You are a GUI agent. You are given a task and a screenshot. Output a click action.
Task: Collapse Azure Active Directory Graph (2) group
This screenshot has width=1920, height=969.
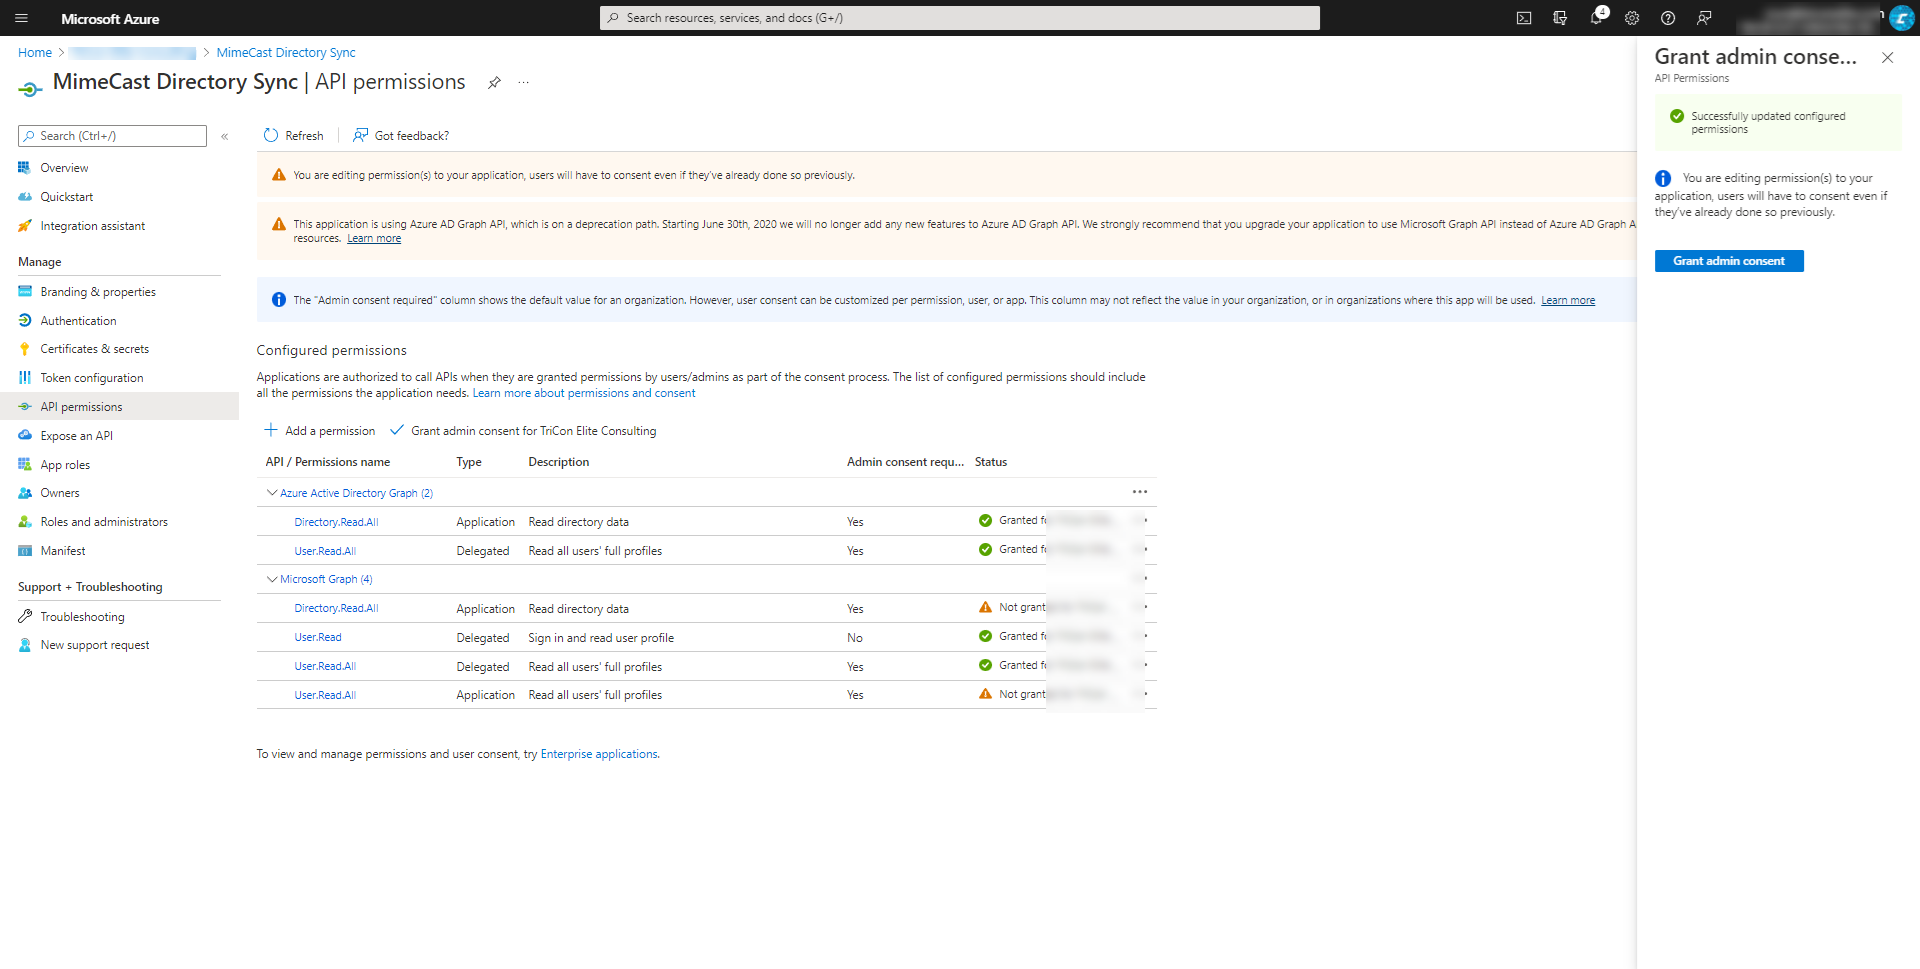[272, 493]
